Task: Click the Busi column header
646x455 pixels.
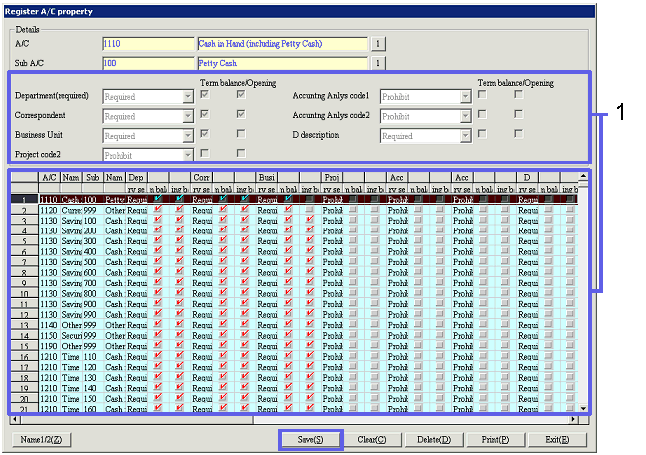Action: click(267, 178)
